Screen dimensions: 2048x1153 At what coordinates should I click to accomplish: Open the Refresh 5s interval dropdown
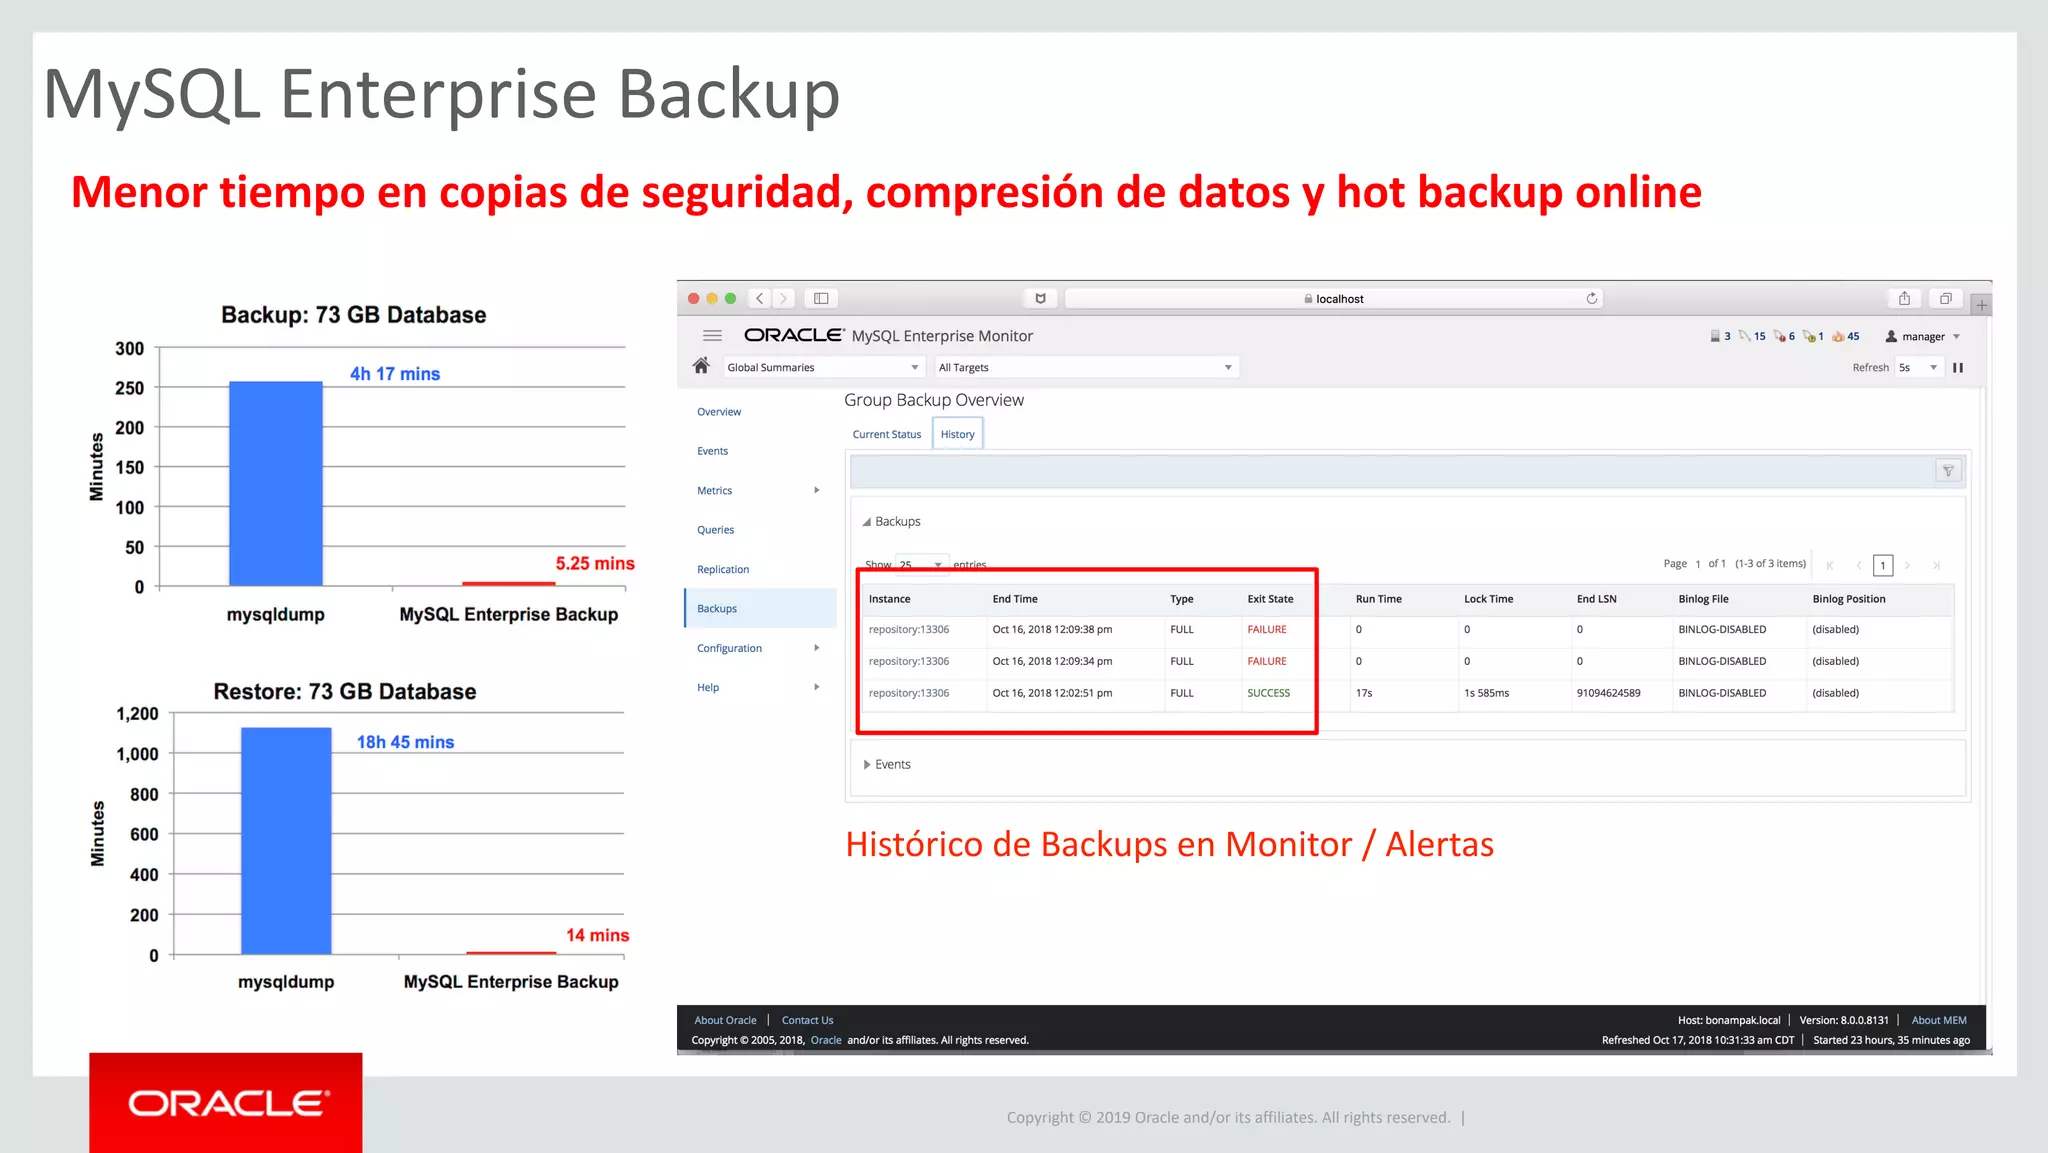point(1919,367)
